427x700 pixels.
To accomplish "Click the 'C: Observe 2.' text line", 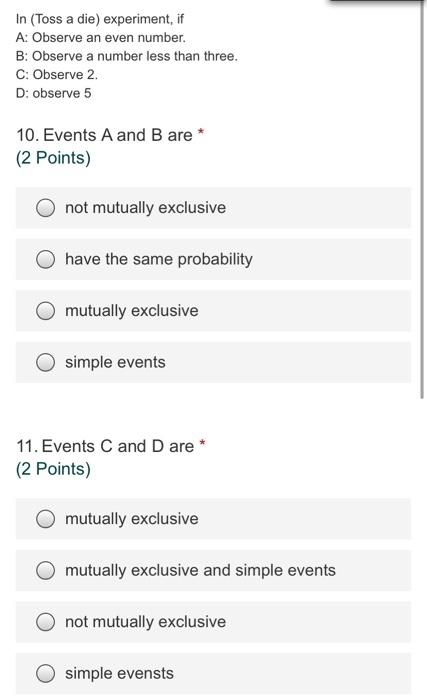I will coord(57,75).
